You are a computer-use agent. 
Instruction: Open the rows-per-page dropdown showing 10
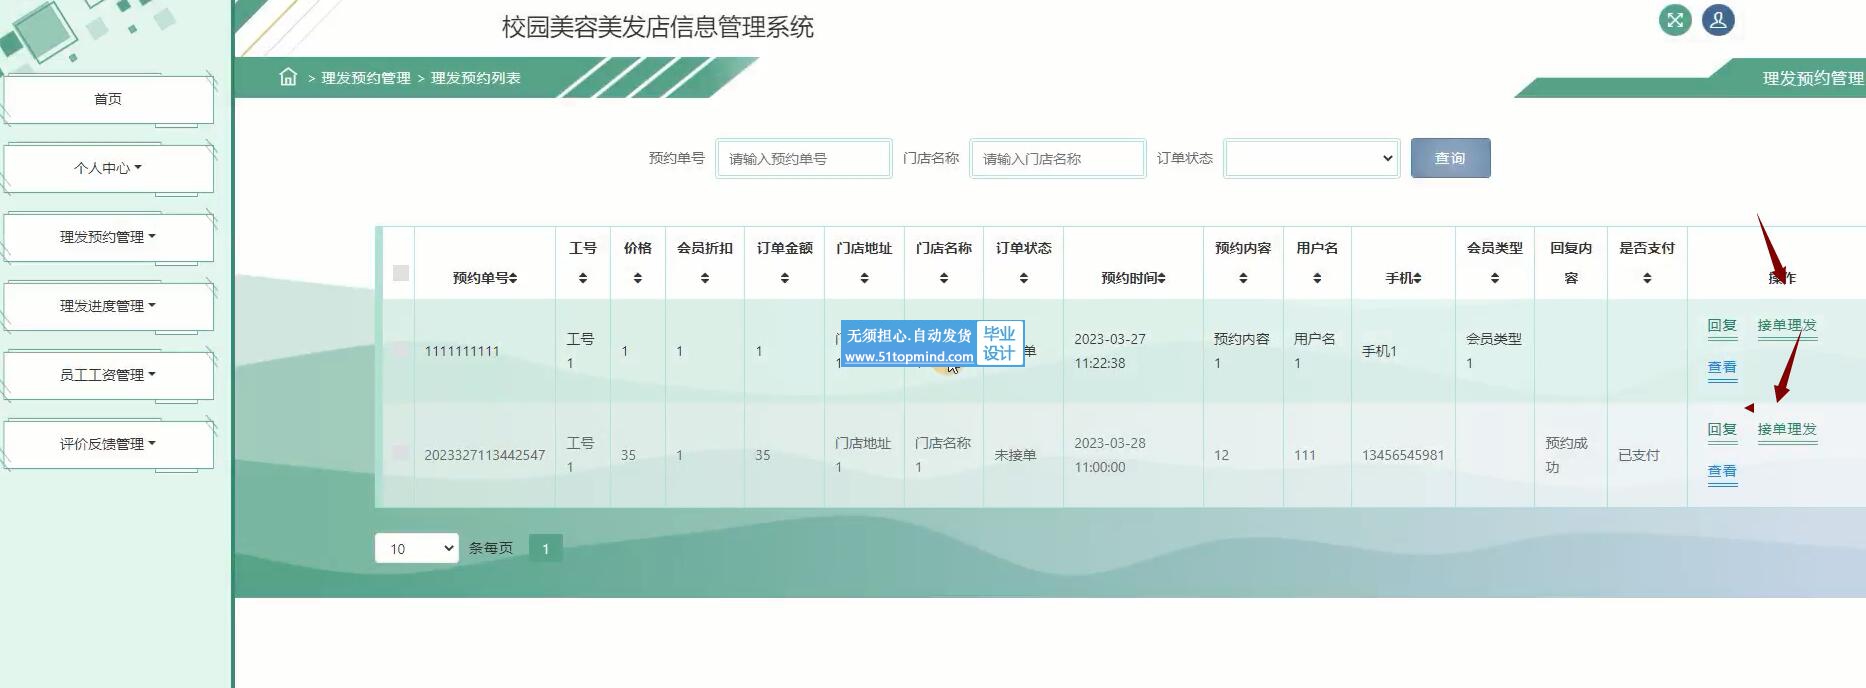pos(417,548)
